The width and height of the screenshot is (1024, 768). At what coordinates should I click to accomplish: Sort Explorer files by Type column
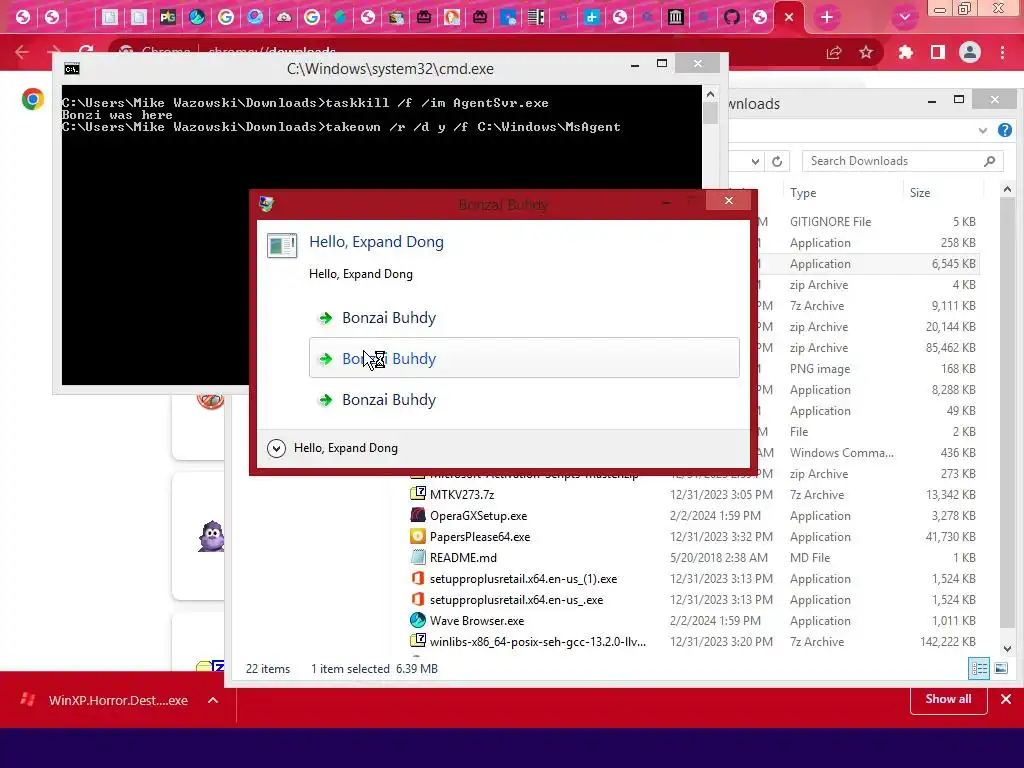803,193
